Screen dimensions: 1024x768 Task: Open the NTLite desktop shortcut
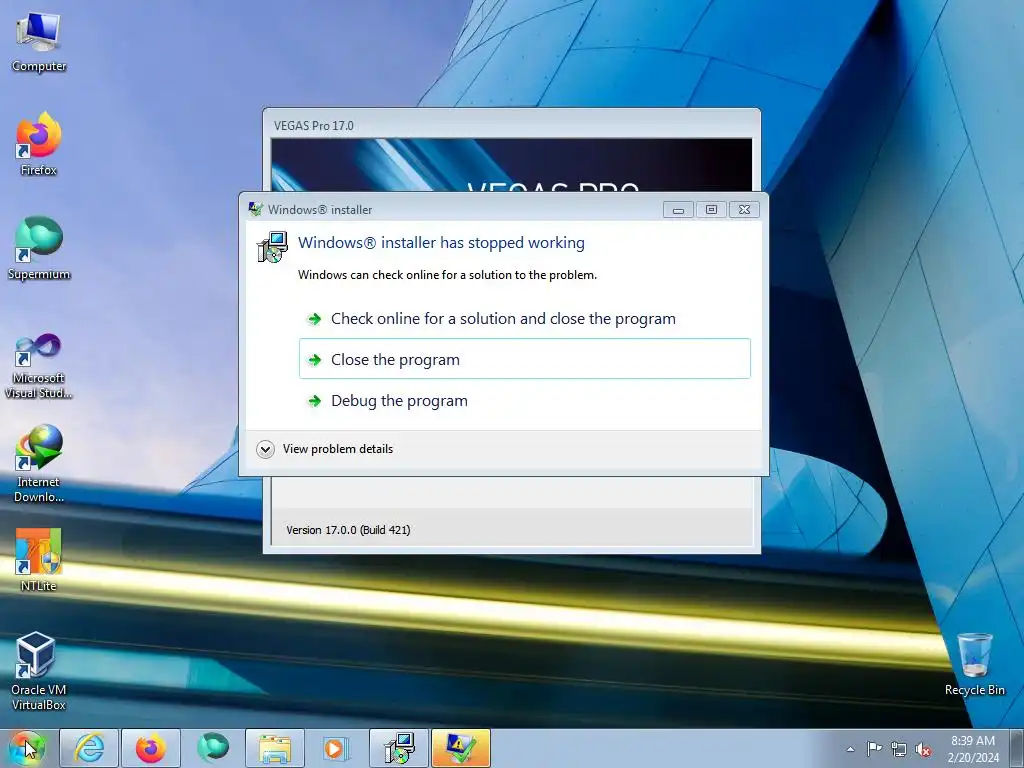[x=39, y=560]
